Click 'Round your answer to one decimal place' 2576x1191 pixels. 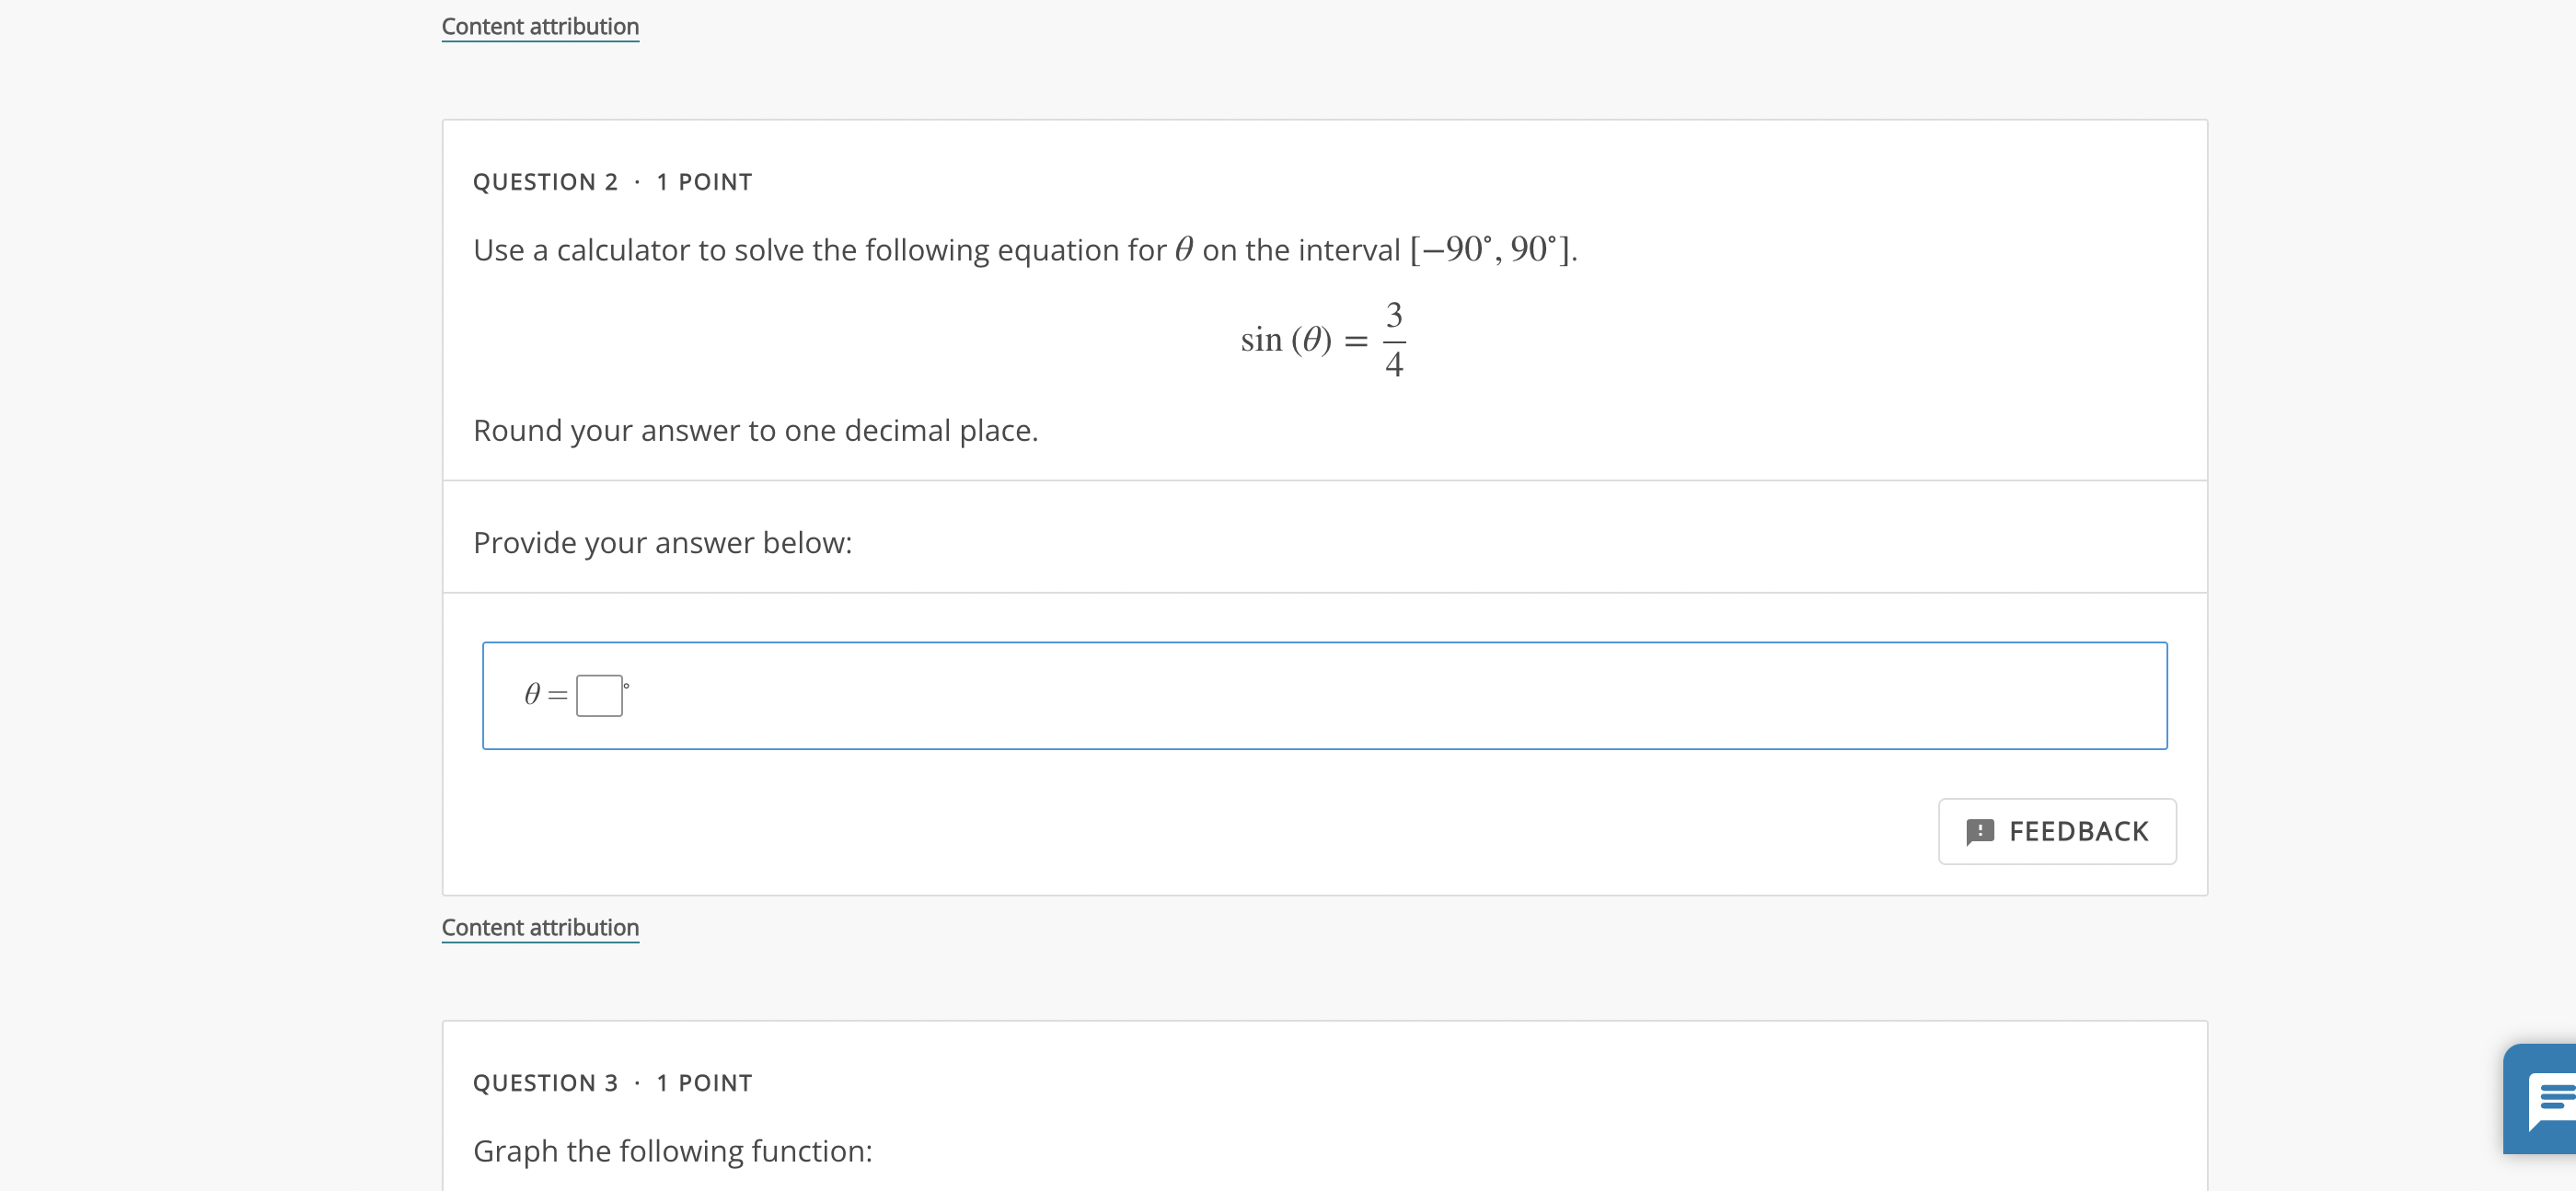point(756,429)
